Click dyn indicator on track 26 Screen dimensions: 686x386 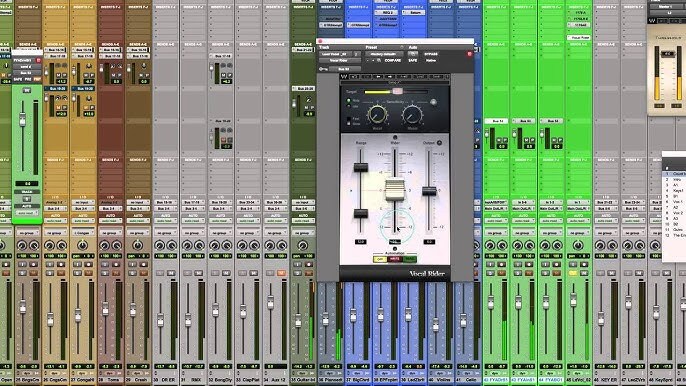tap(56, 373)
